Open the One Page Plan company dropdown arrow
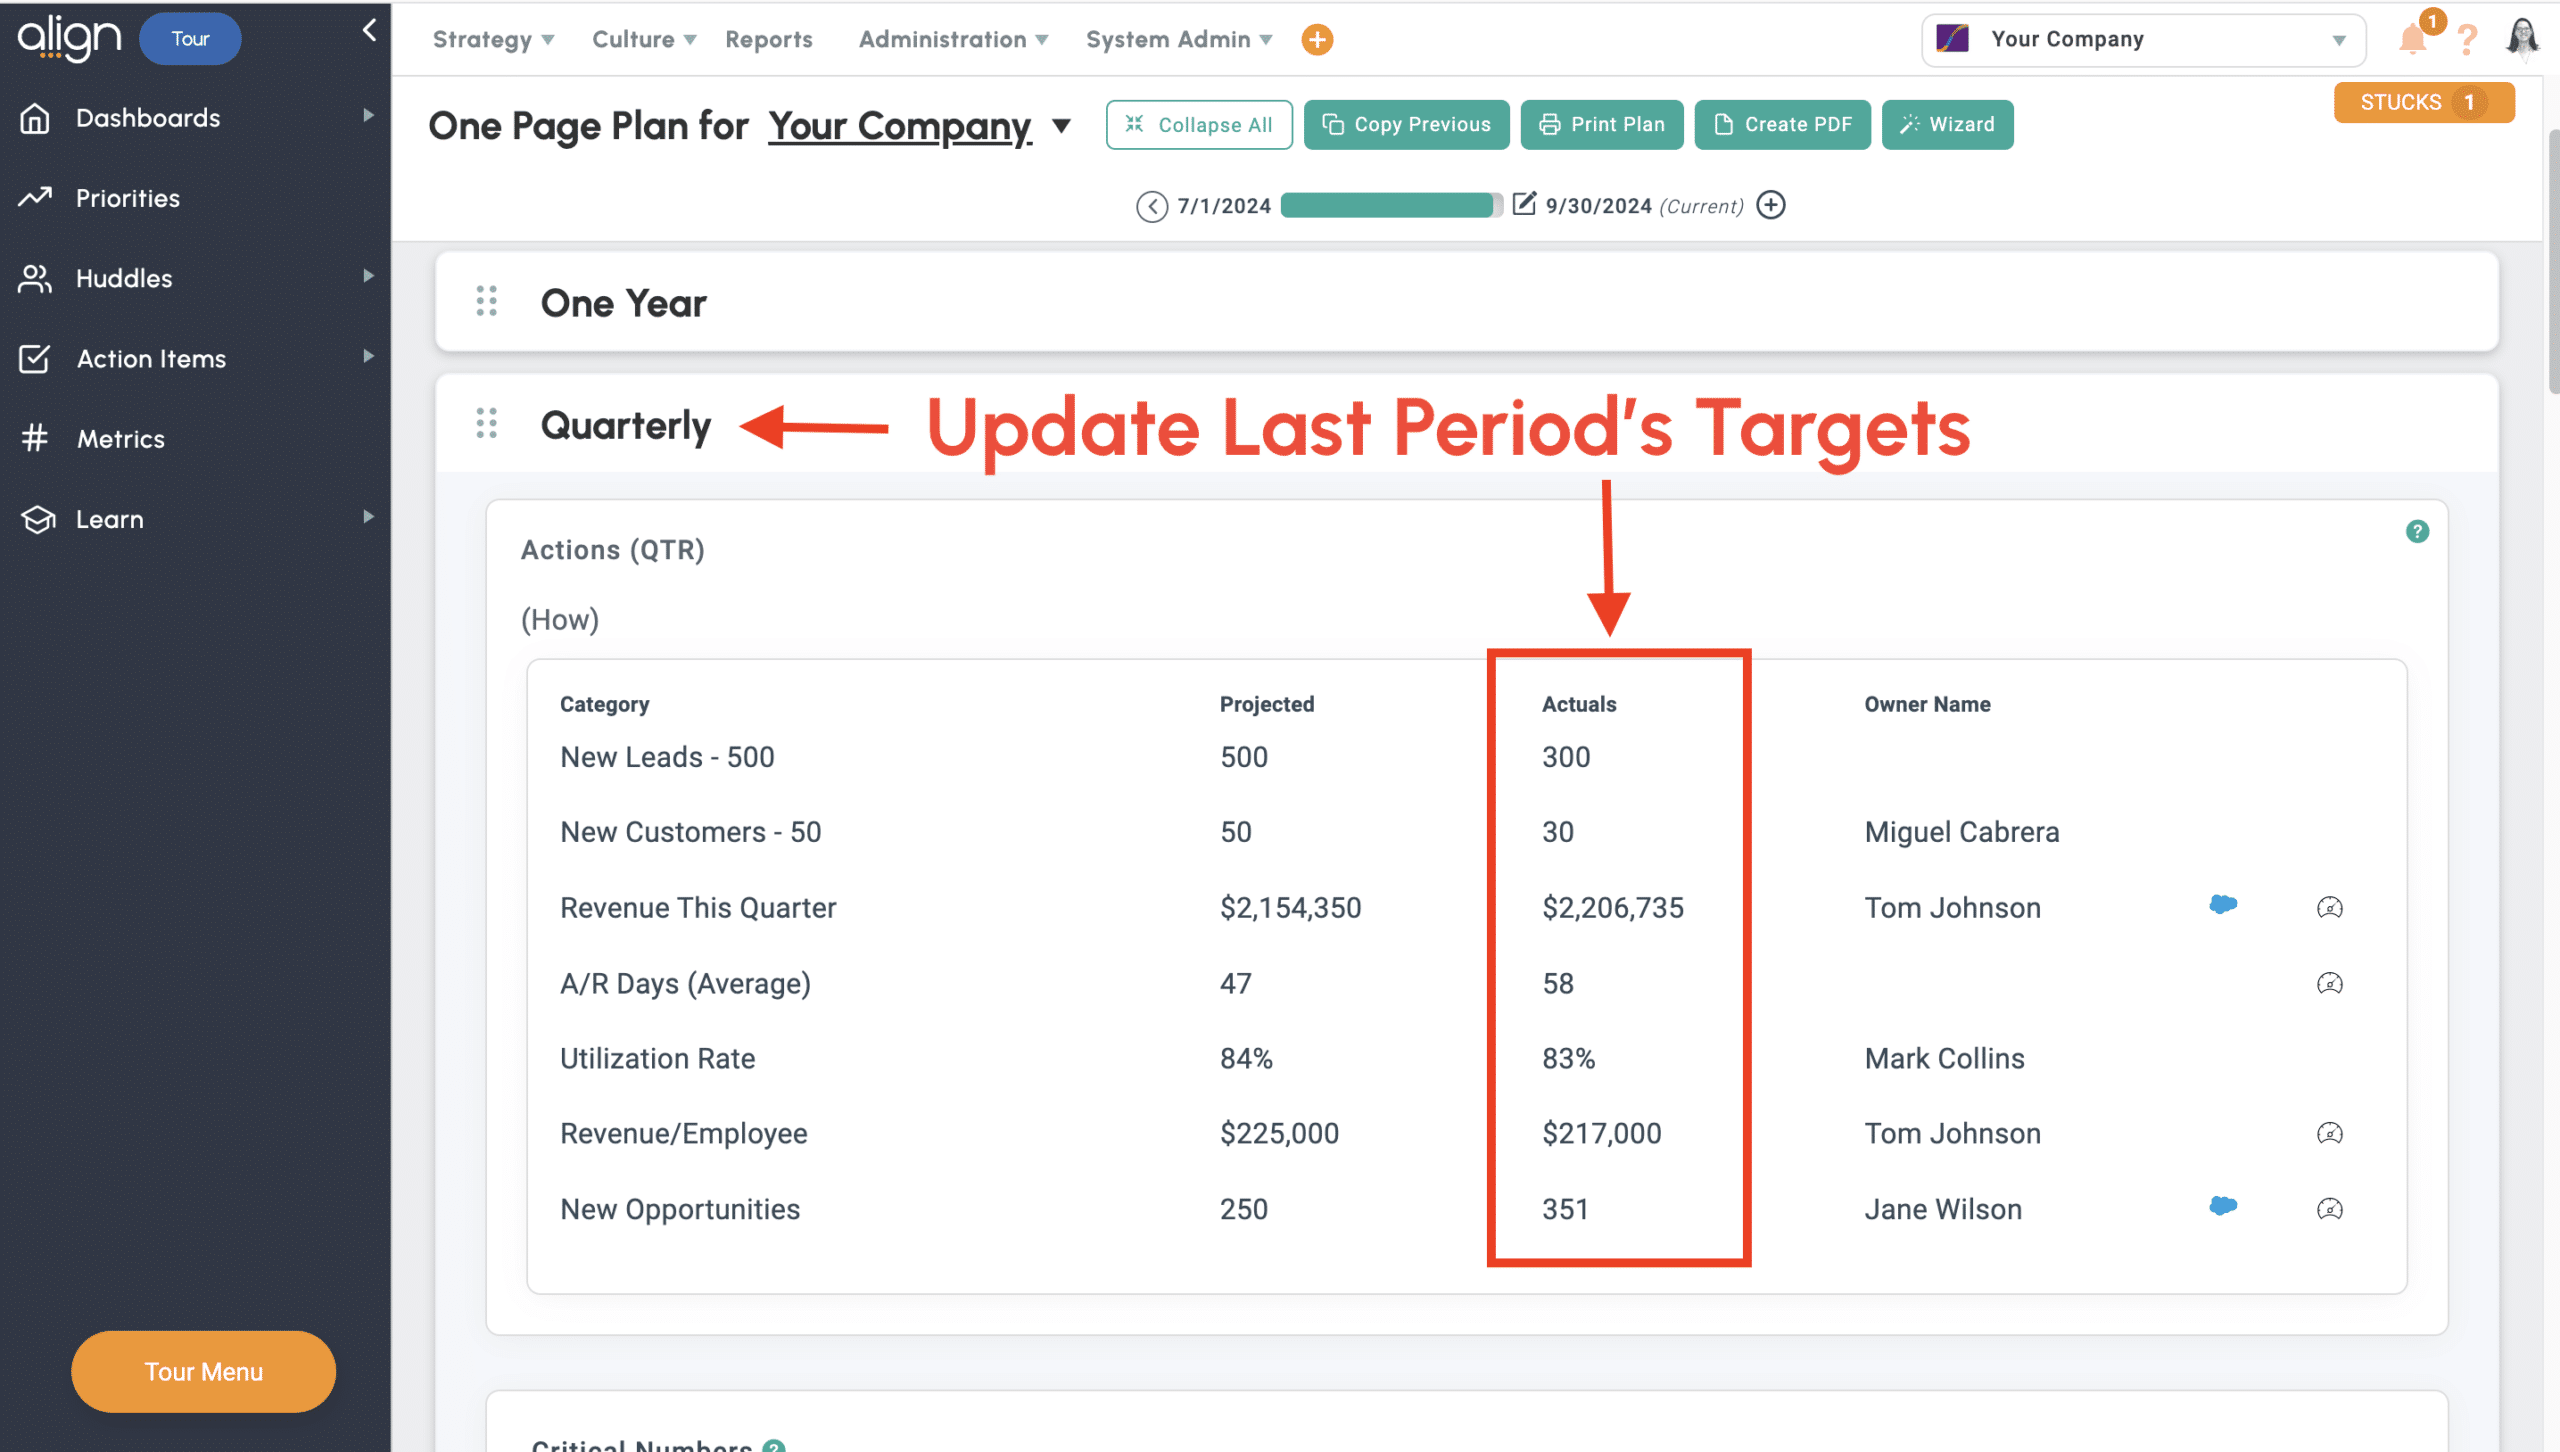The image size is (2560, 1452). tap(1062, 126)
